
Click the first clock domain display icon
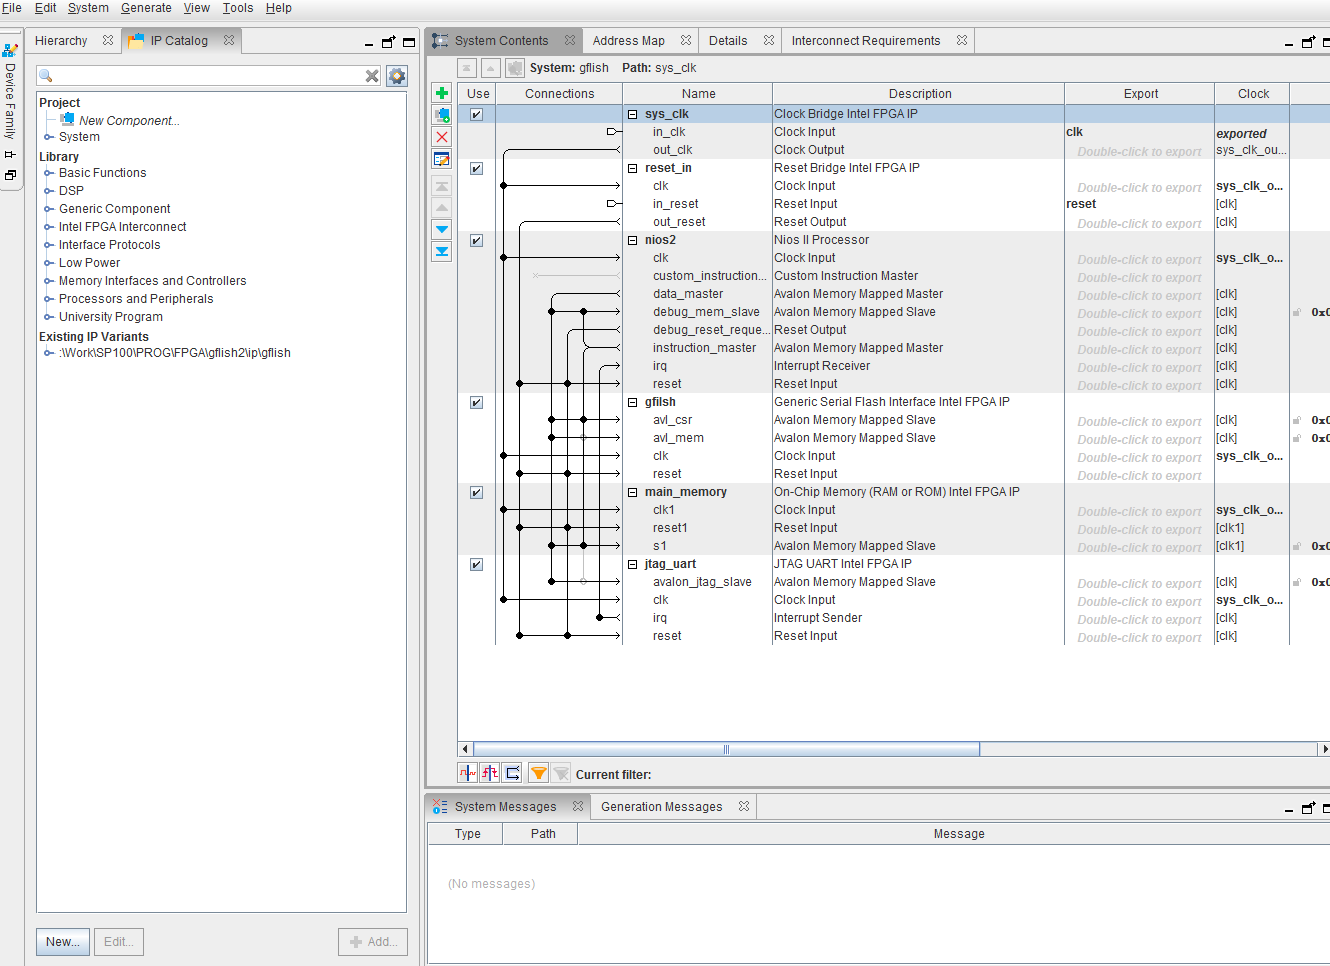click(x=467, y=773)
